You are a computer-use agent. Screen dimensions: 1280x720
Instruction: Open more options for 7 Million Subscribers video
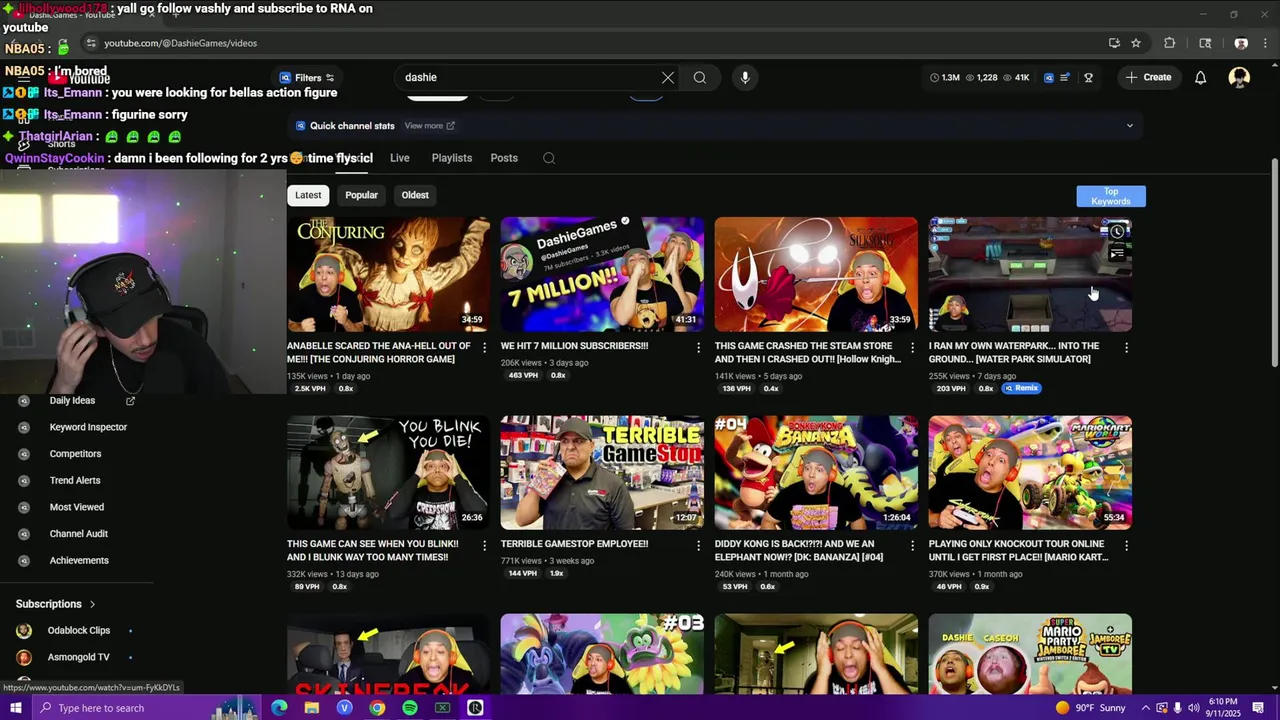click(698, 347)
